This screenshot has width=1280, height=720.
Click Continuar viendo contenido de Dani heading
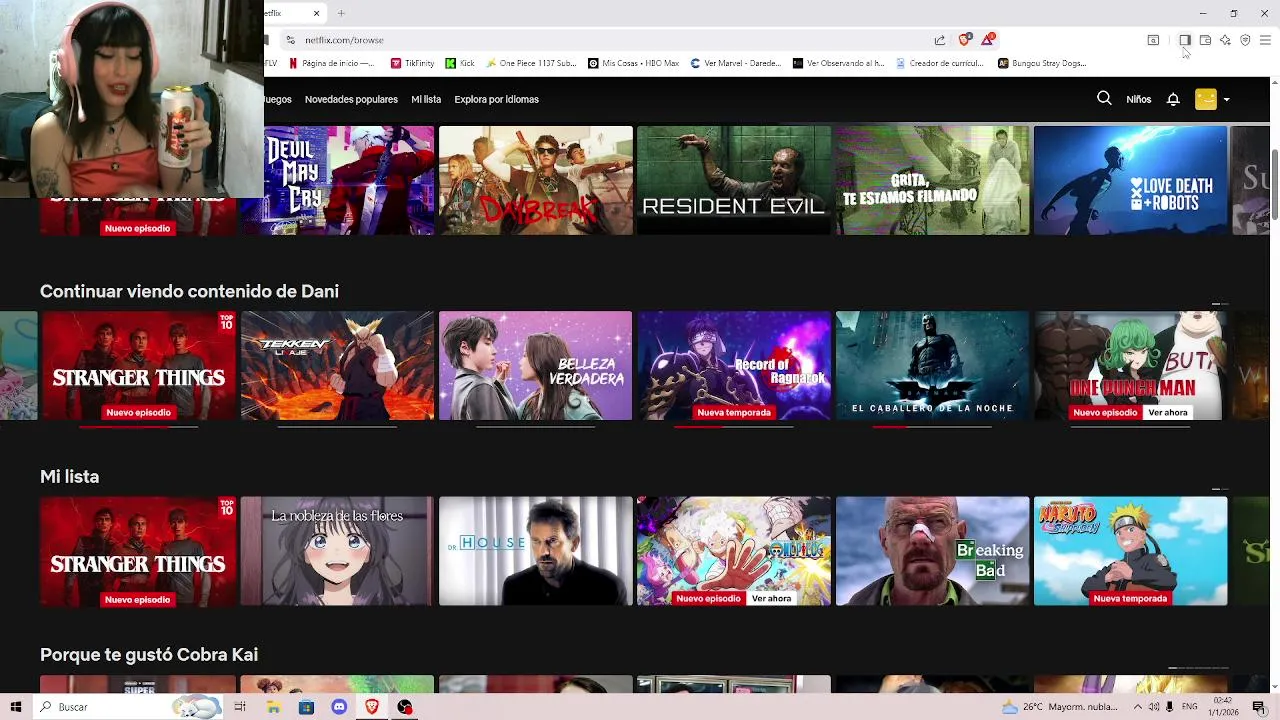[189, 291]
